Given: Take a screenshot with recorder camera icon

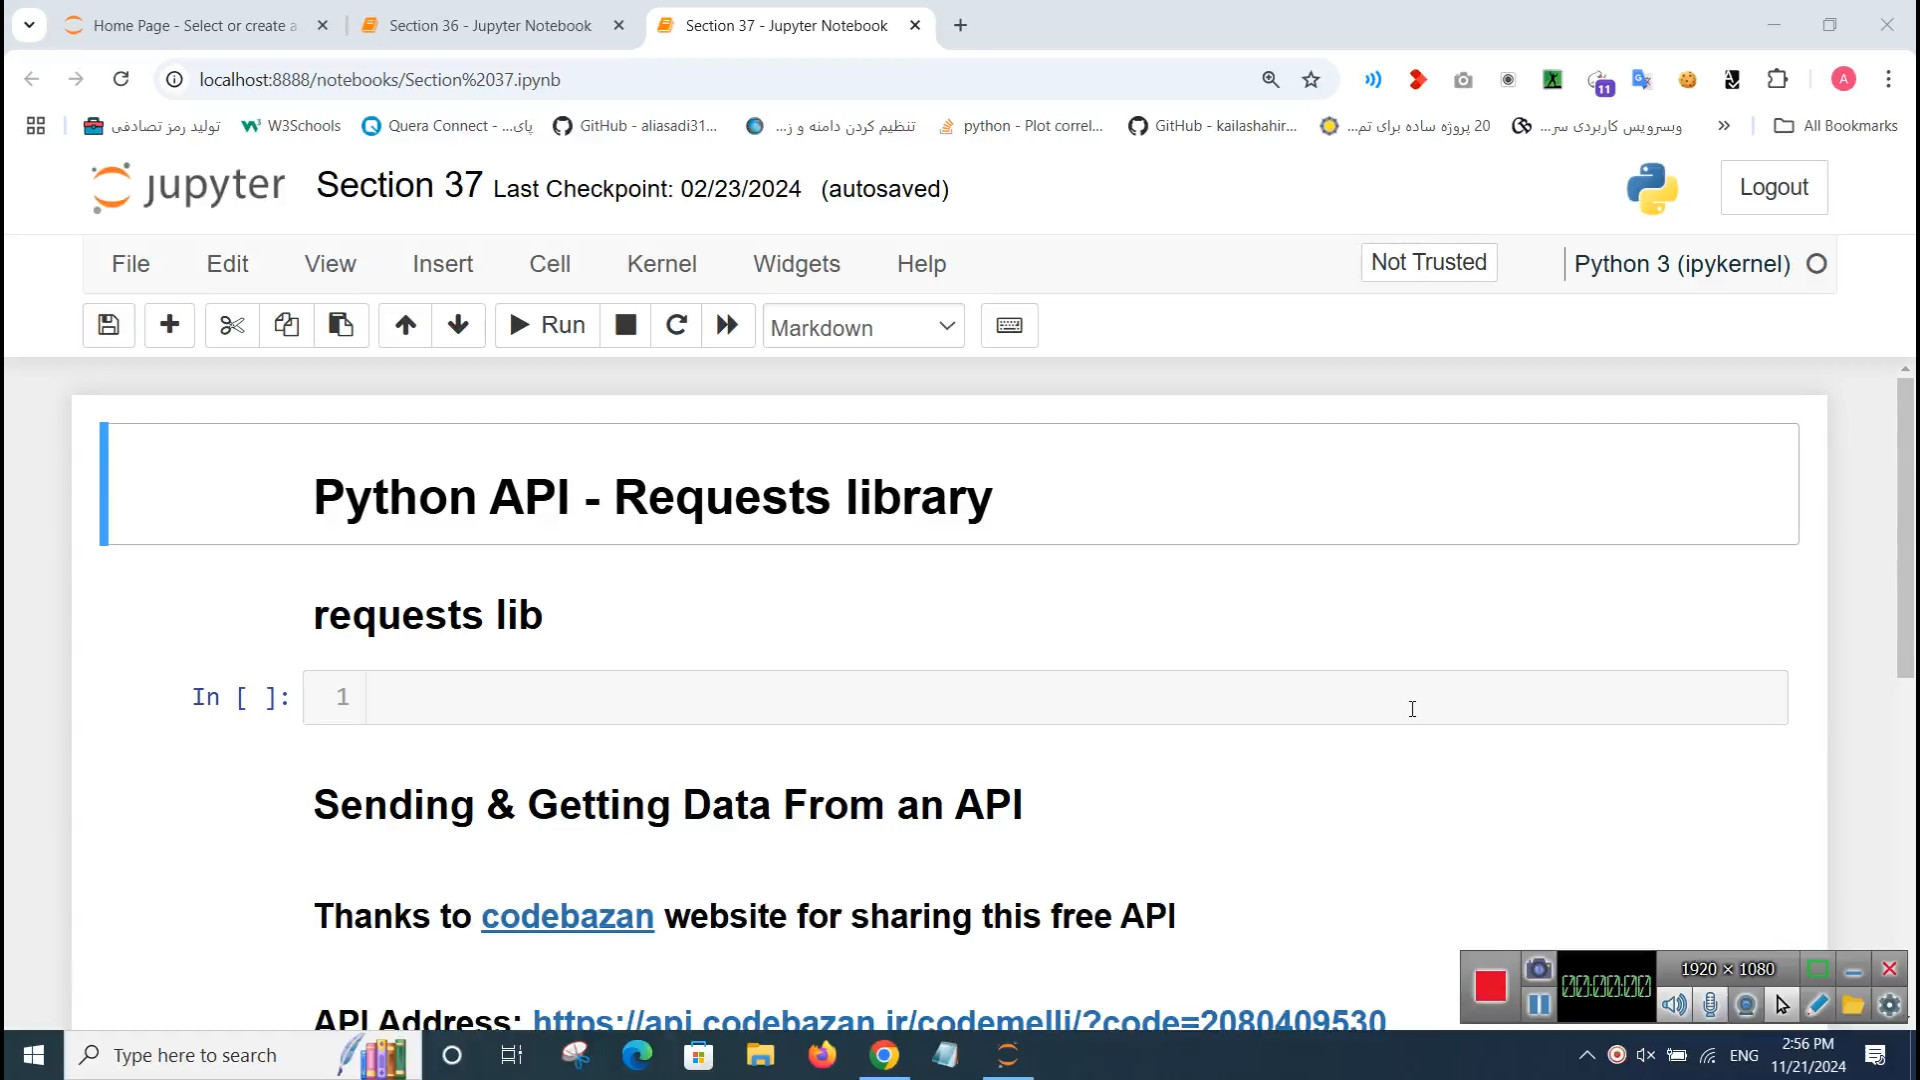Looking at the screenshot, I should pyautogui.click(x=1539, y=968).
